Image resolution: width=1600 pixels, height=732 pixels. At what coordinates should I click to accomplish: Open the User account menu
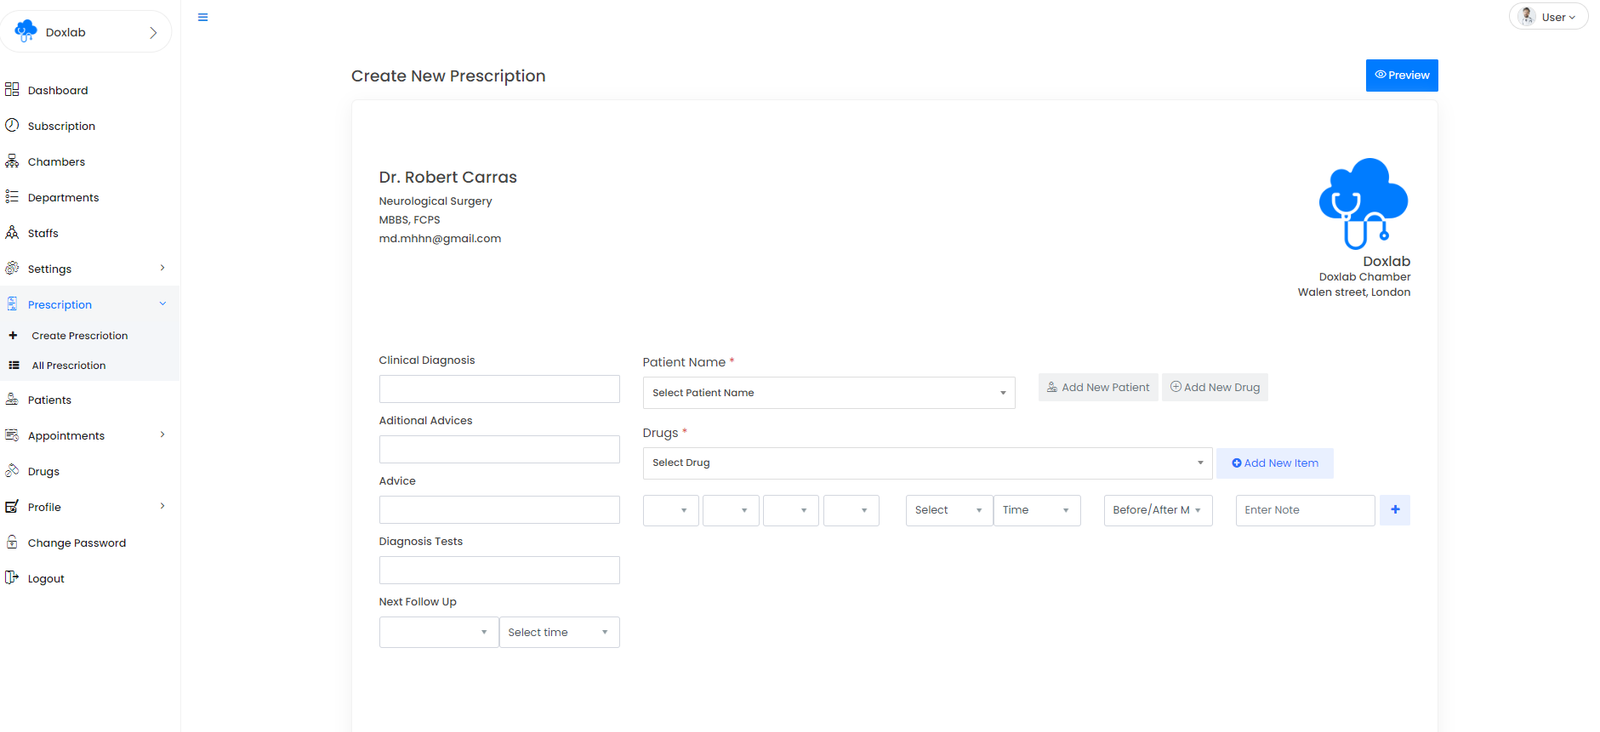tap(1548, 17)
